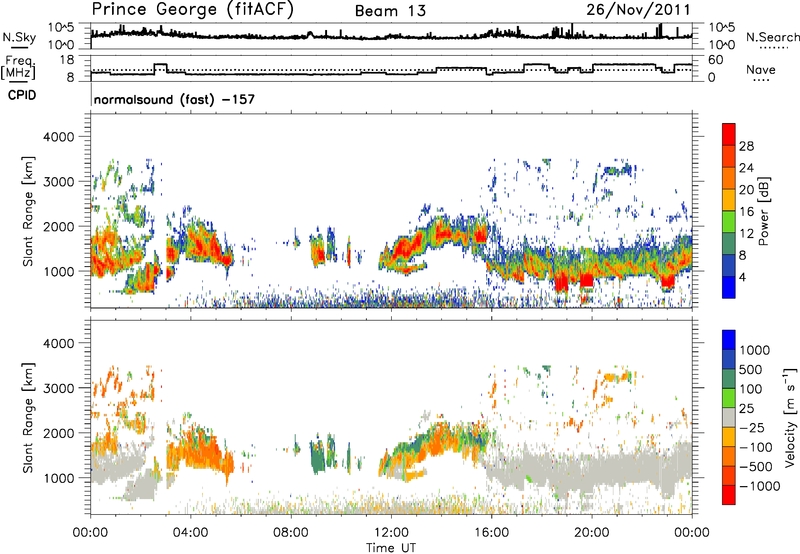Viewport: 800px width, 554px height.
Task: Click the date '26/Nov/2011' in the header
Action: point(638,9)
